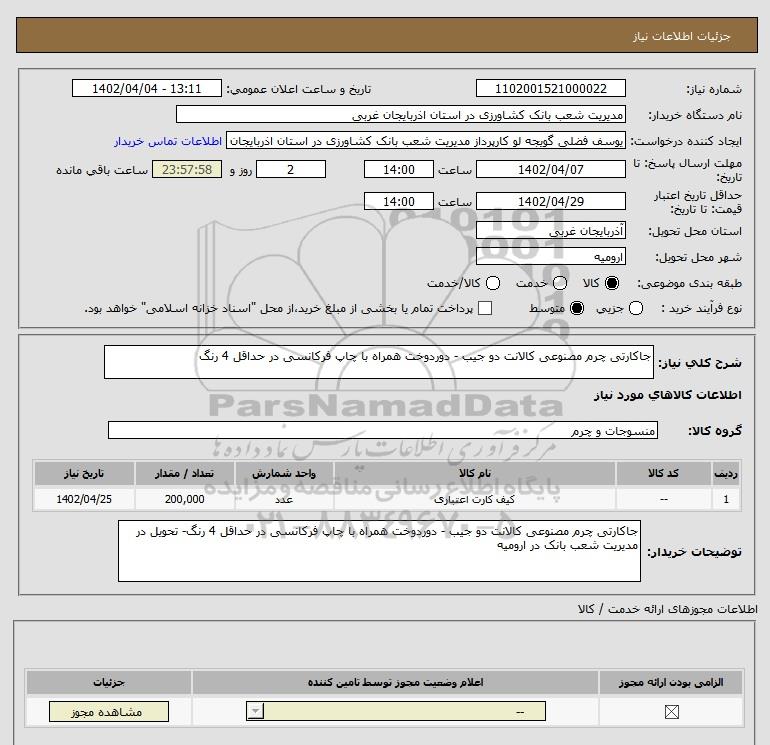Click the 'نام کالا' column header
The width and height of the screenshot is (770, 745).
point(474,473)
